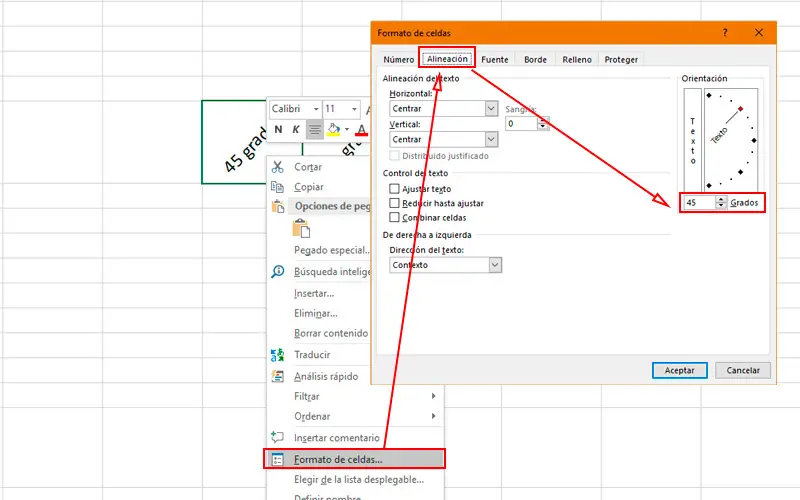This screenshot has height=500, width=800.
Task: Click the clipboard paste option icon
Action: 301,228
